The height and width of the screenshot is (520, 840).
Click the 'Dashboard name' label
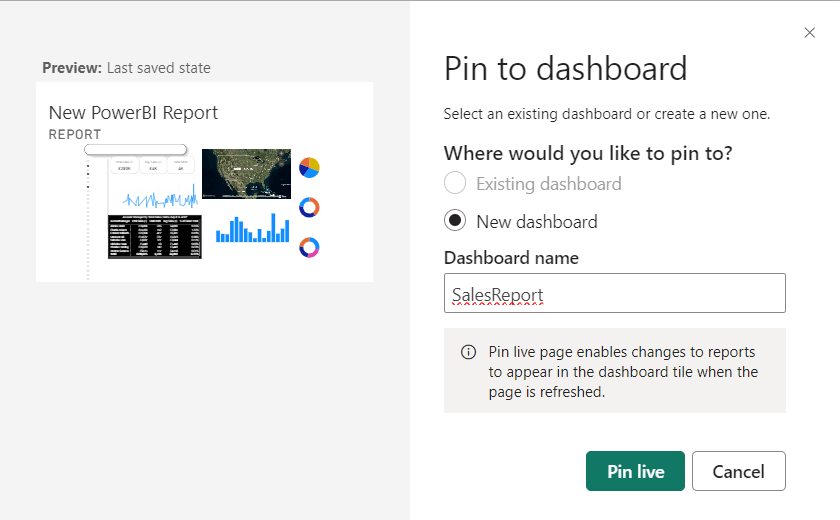(x=511, y=258)
